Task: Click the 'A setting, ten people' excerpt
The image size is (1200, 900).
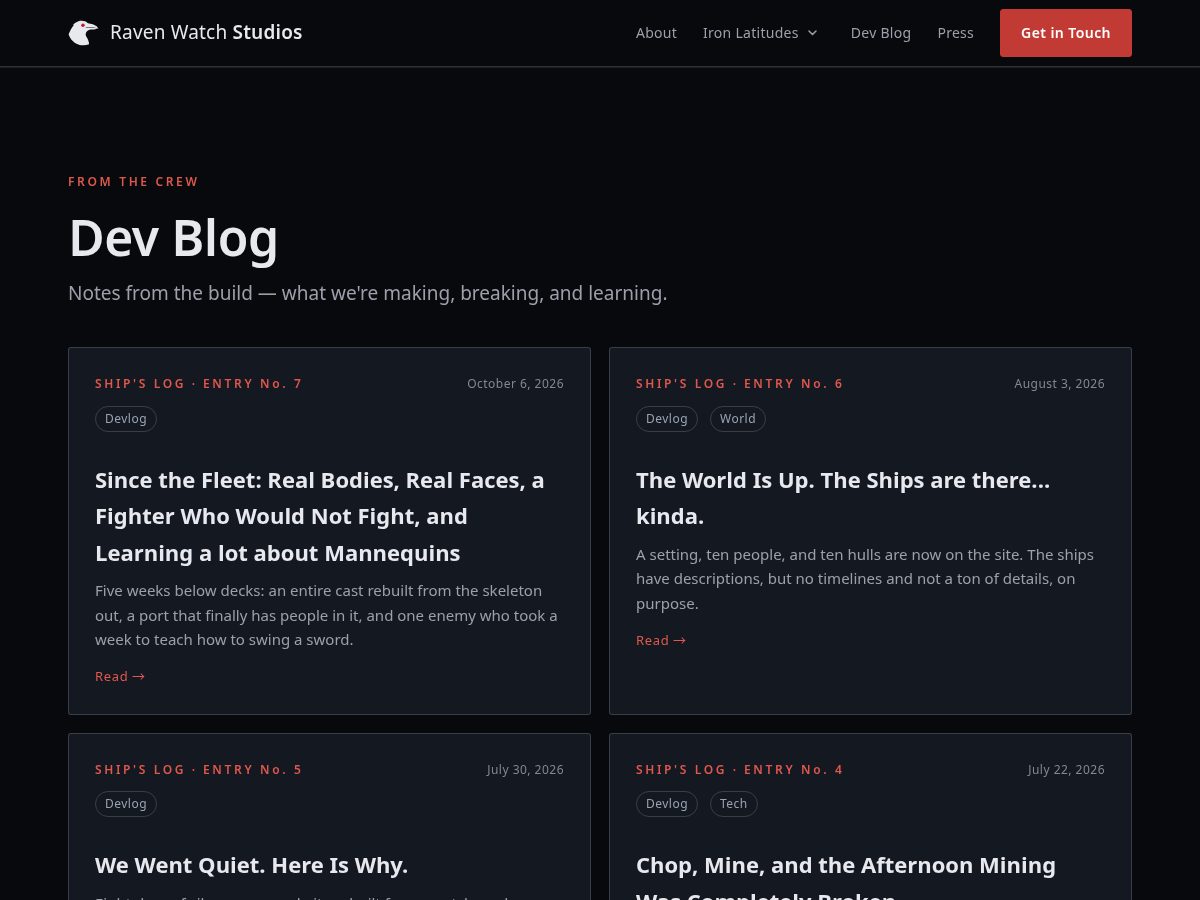Action: point(865,579)
